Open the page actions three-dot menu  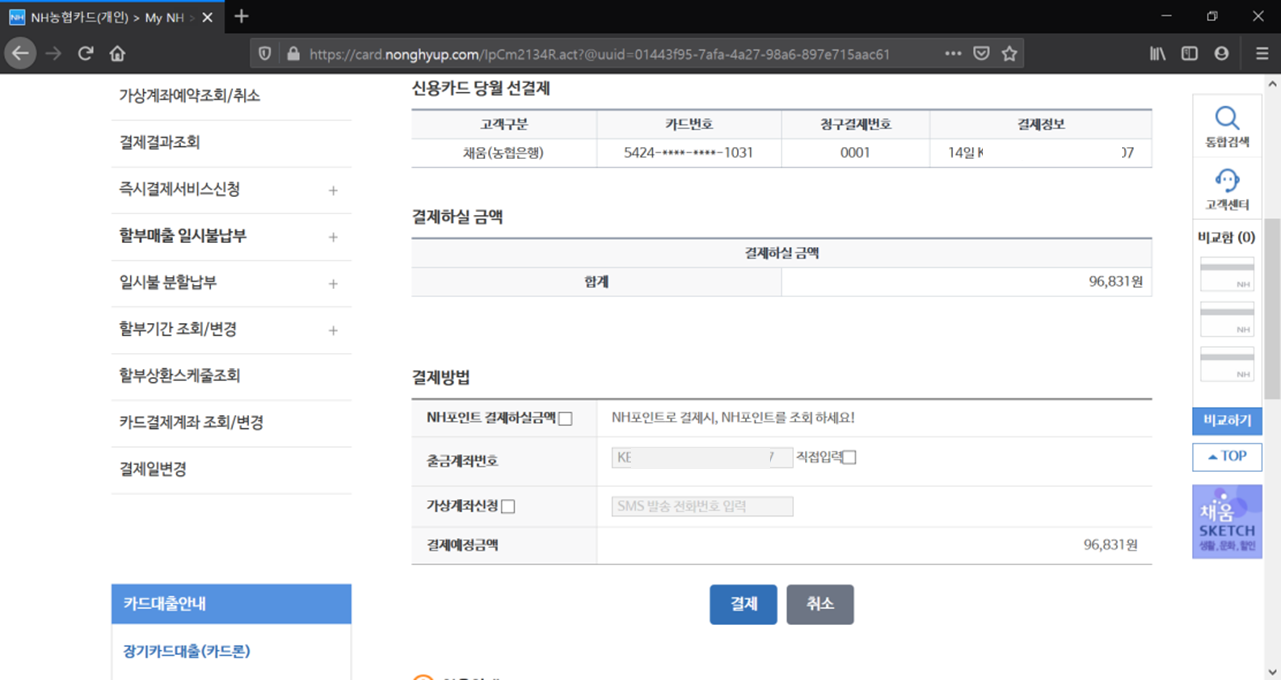952,54
